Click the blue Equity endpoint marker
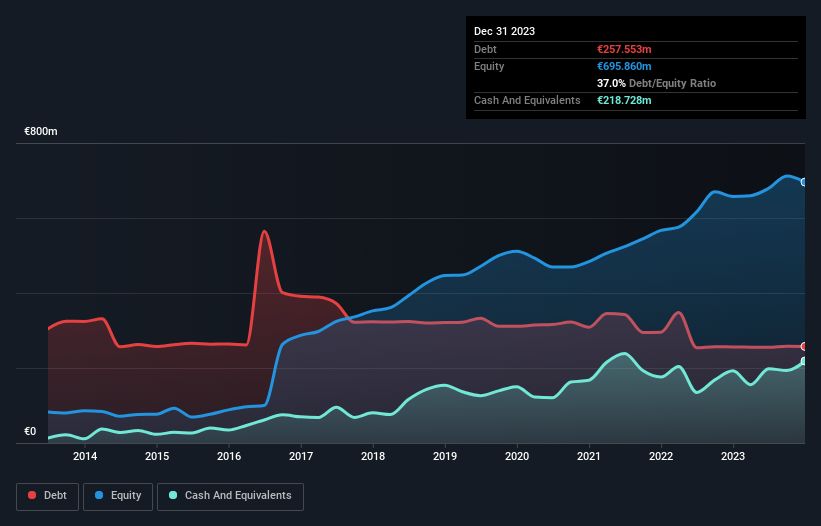The width and height of the screenshot is (821, 526). pos(804,182)
